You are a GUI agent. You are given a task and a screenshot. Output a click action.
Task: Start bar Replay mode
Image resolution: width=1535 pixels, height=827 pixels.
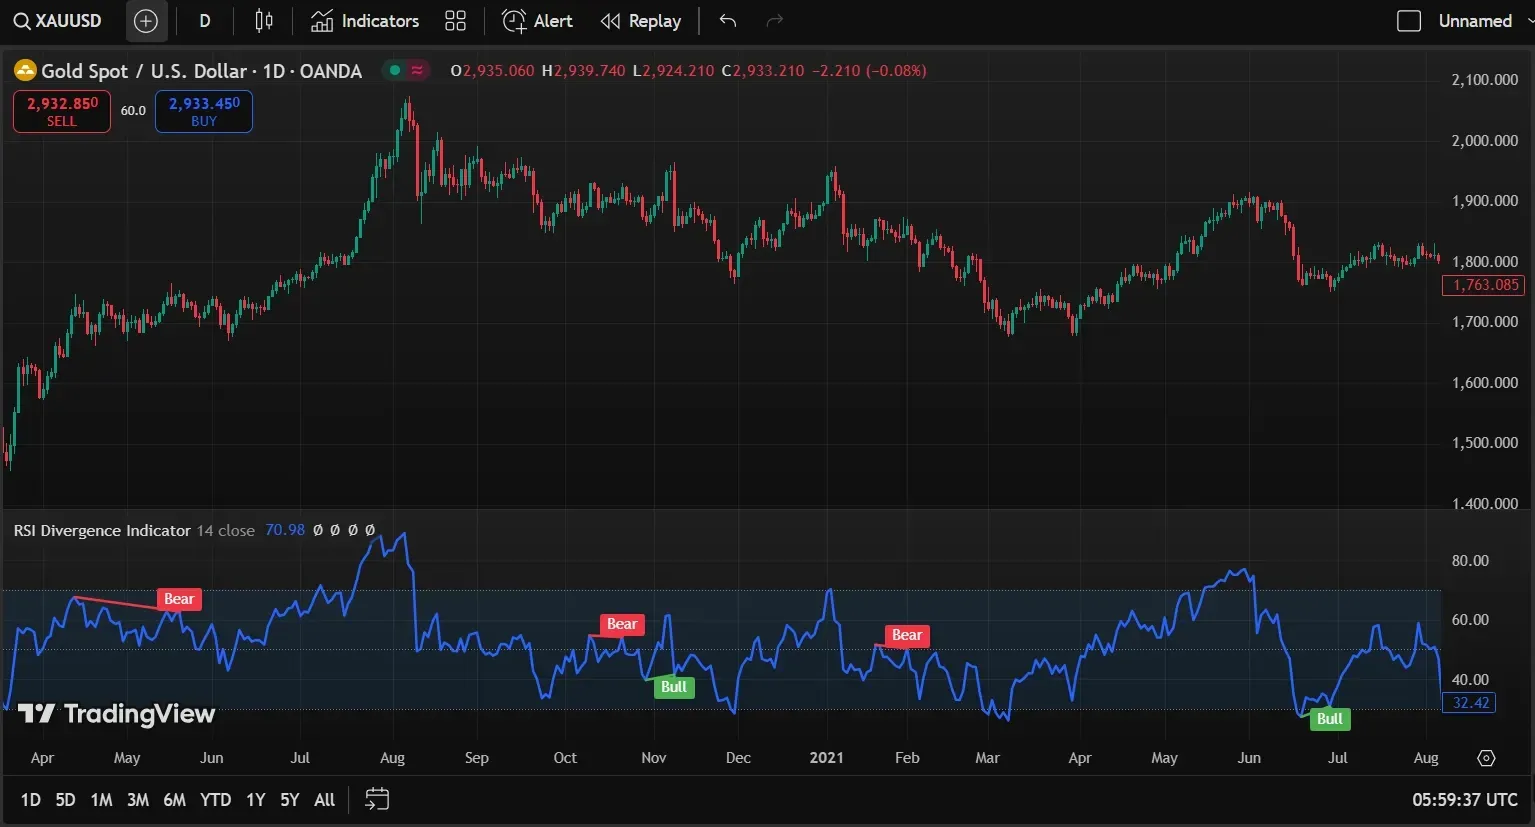click(641, 21)
